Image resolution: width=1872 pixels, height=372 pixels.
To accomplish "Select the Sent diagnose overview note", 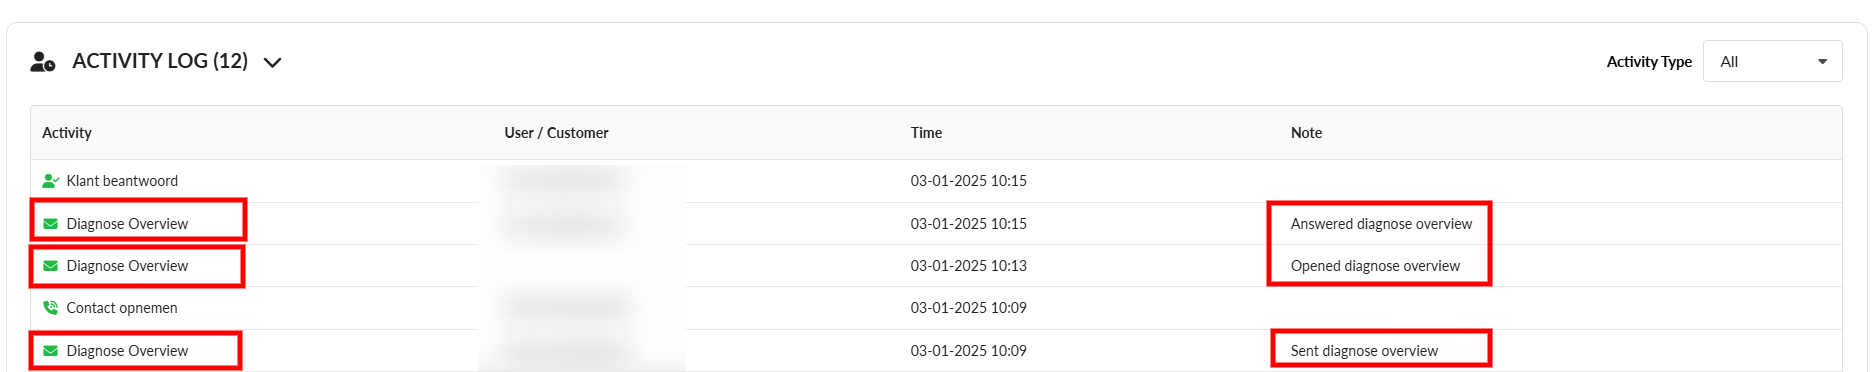I will [1364, 351].
